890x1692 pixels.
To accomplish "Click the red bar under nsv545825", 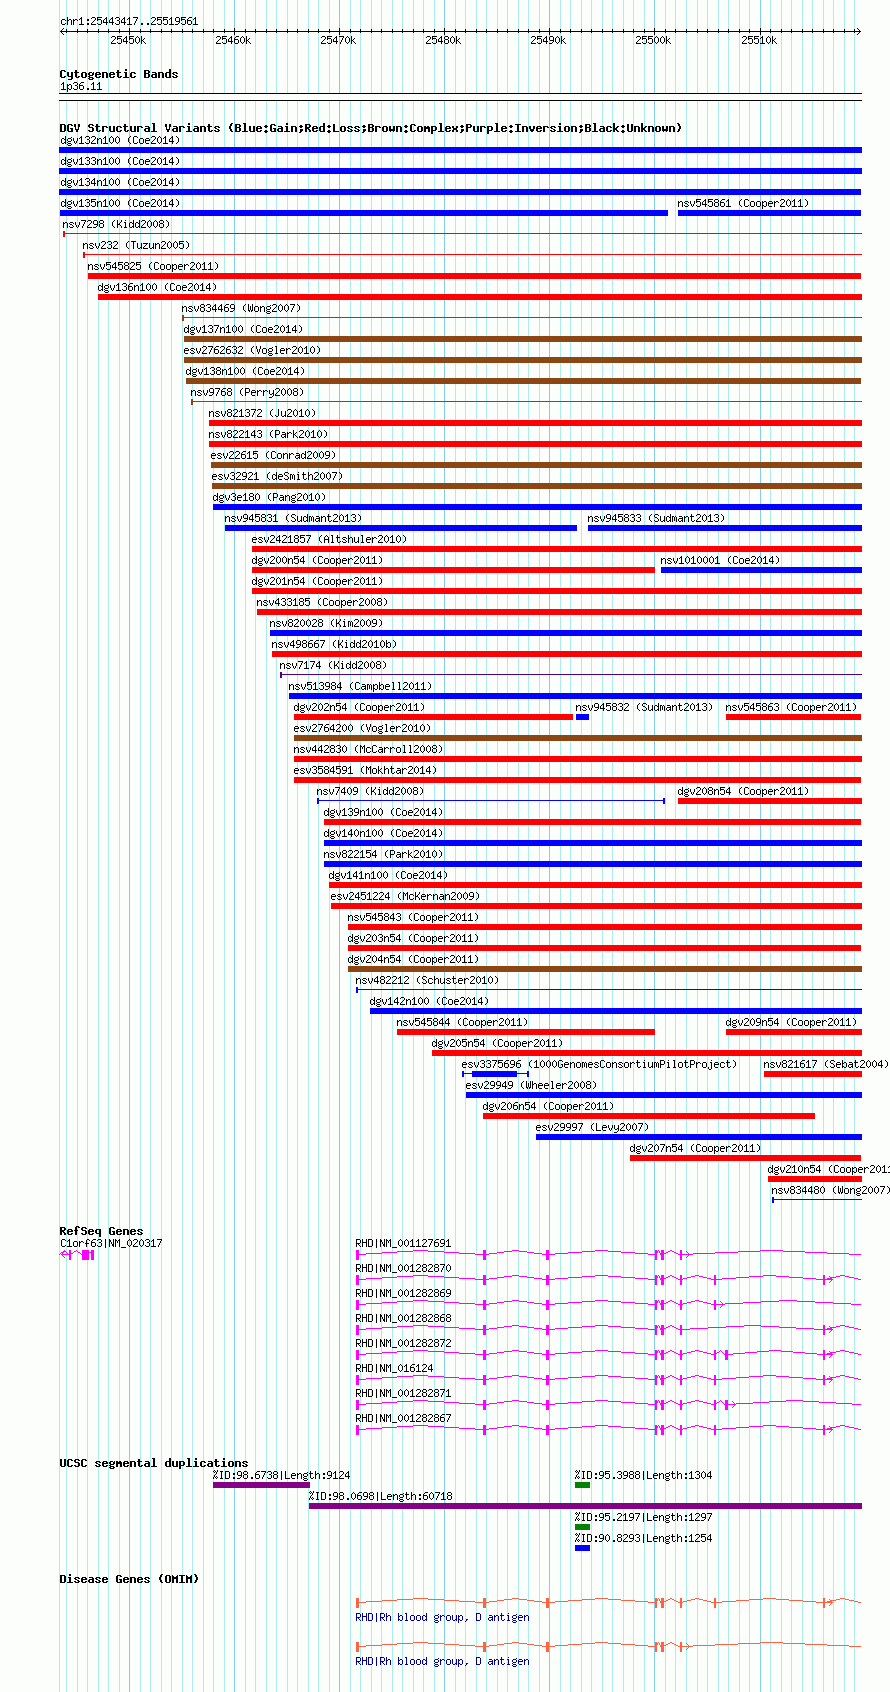I will coord(475,276).
